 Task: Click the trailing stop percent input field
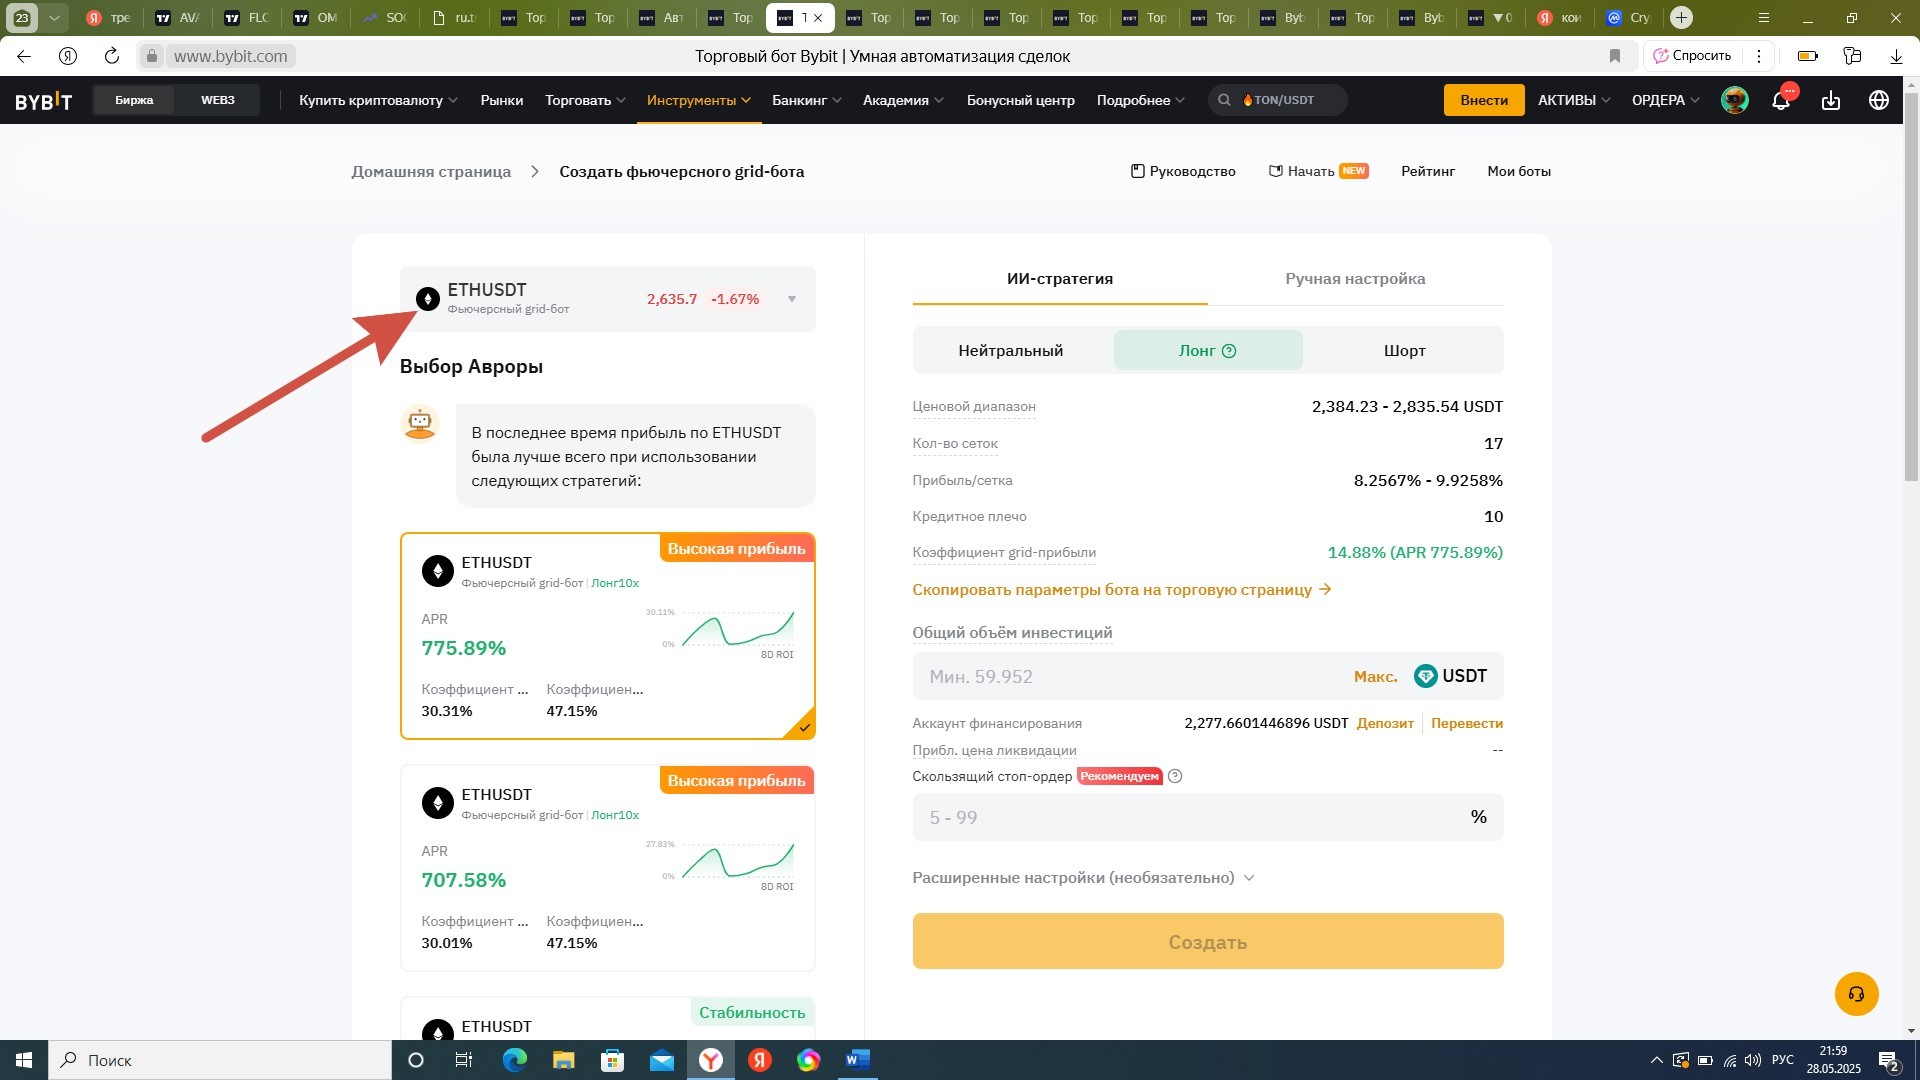(x=1208, y=817)
